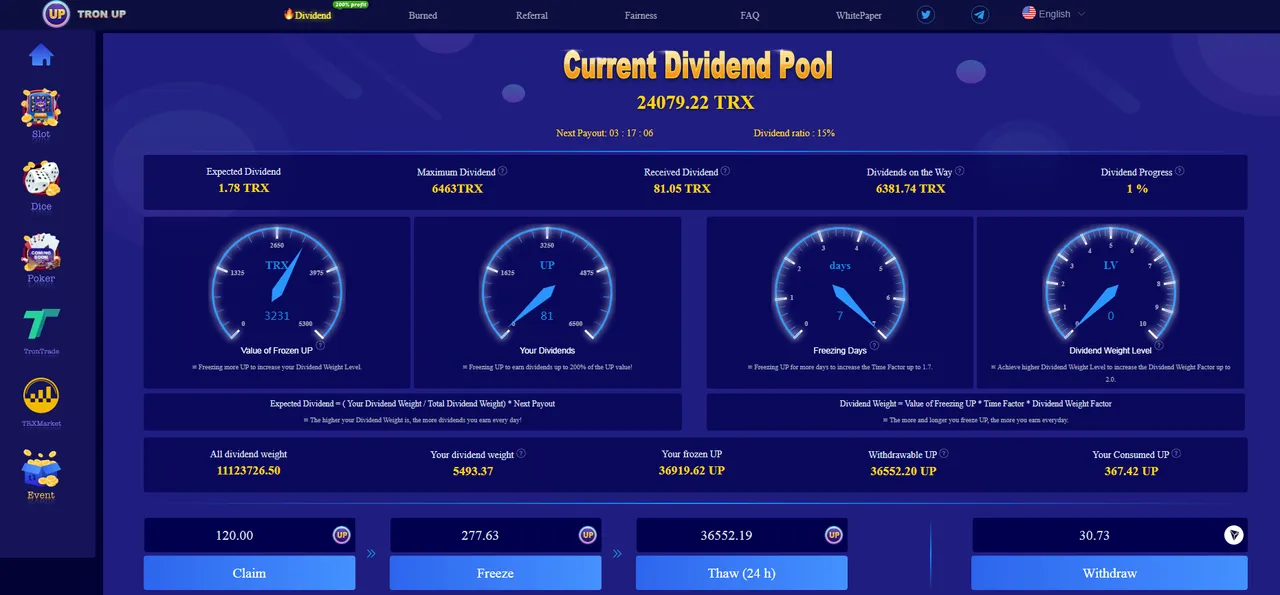Viewport: 1280px width, 595px height.
Task: Open the Burned tab
Action: [423, 15]
